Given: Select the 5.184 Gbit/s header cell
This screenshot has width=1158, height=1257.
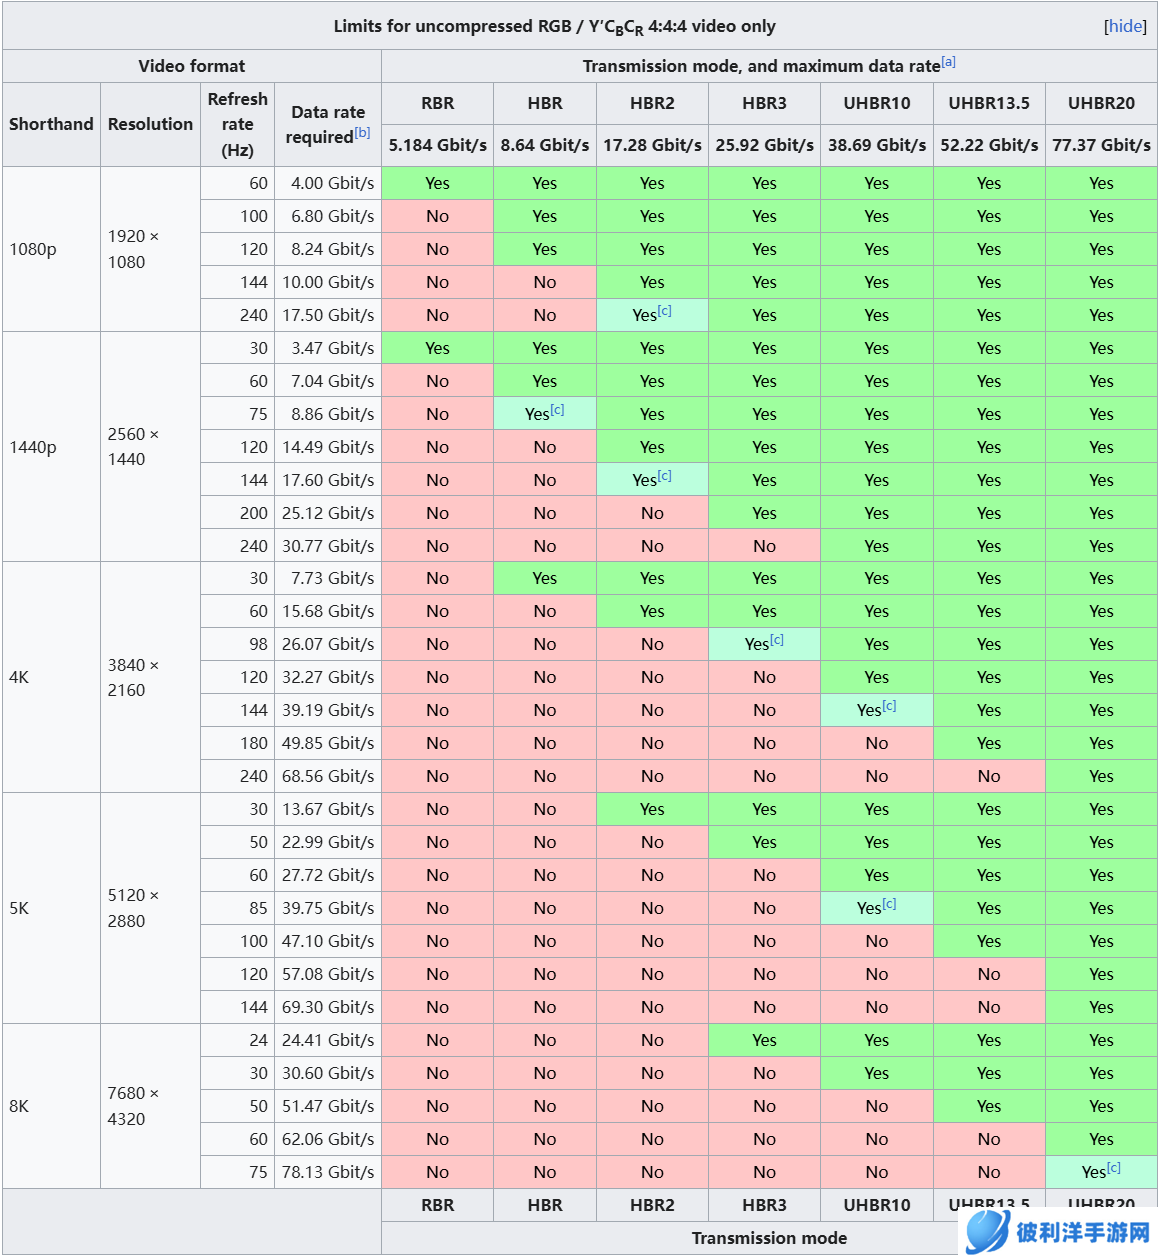Looking at the screenshot, I should coord(437,145).
